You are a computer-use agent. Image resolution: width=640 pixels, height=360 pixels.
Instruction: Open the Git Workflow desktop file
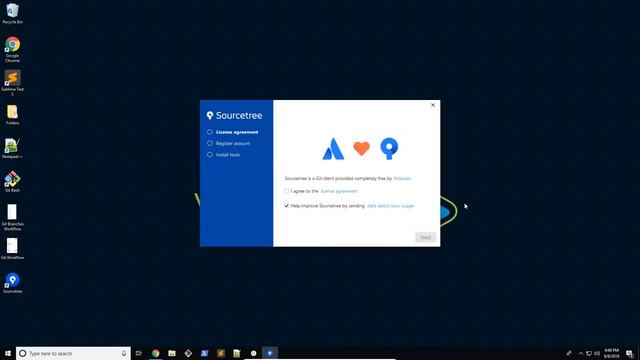(x=12, y=249)
